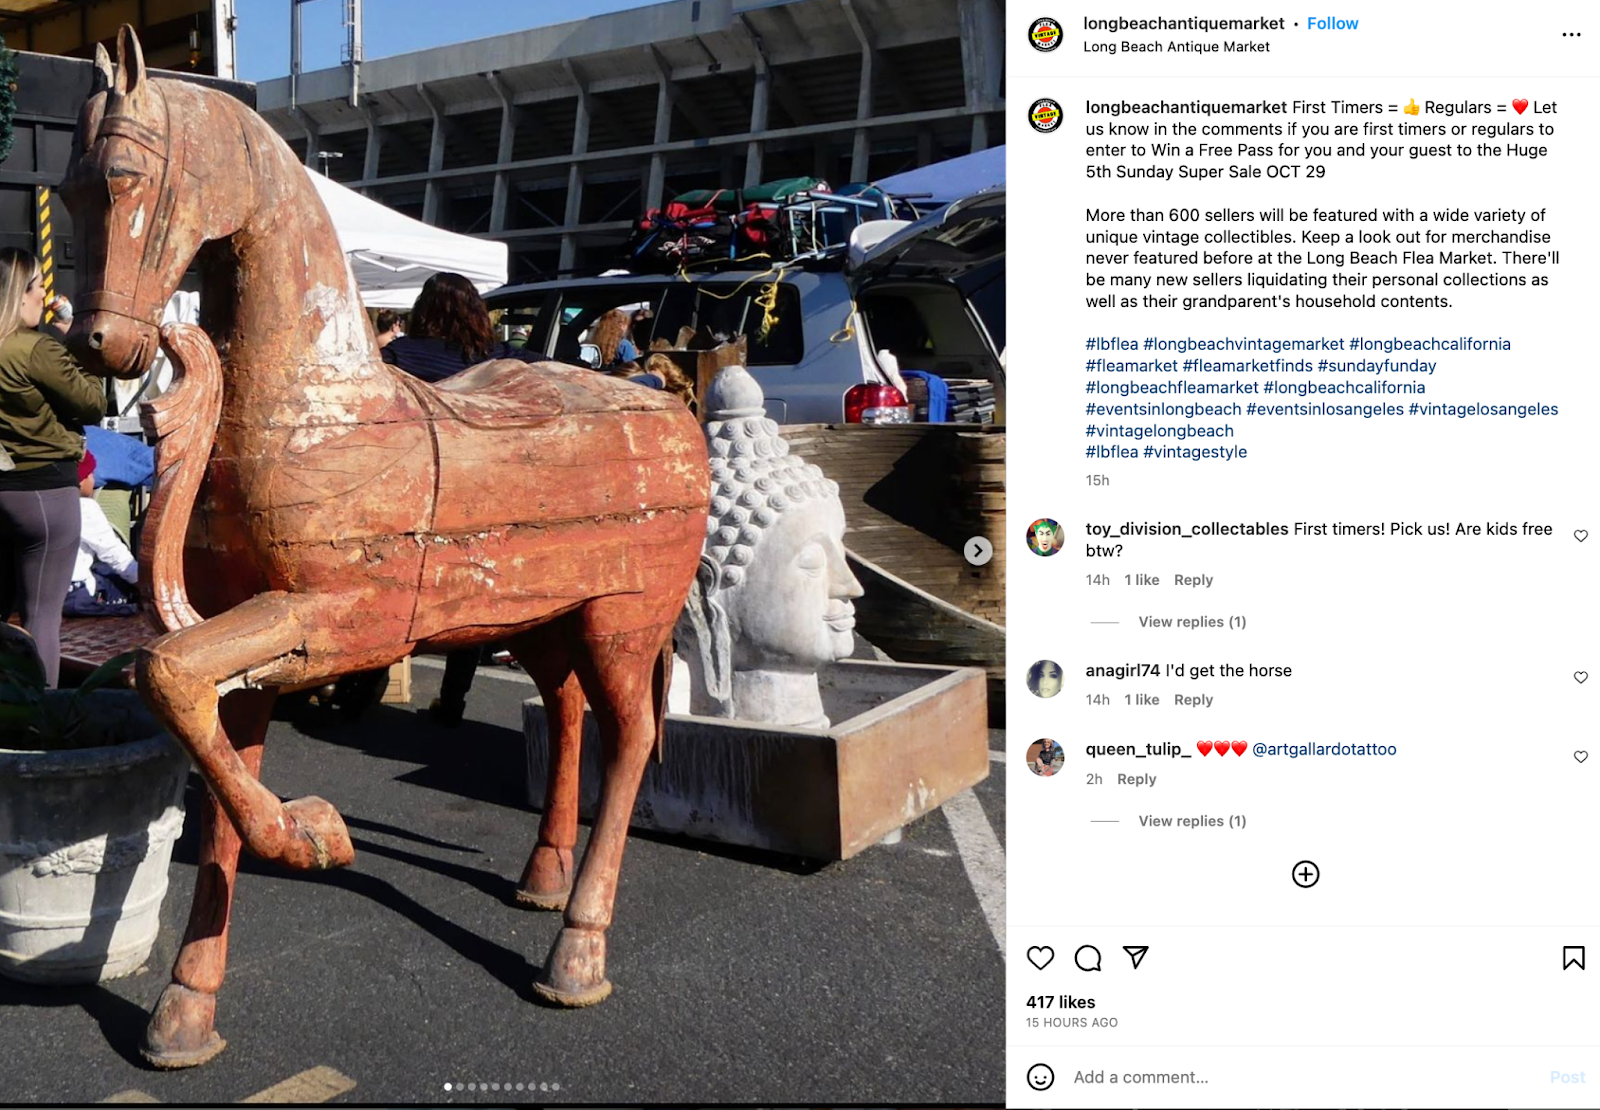Open the #fleamarketfinds hashtag
This screenshot has height=1110, width=1600.
[x=1247, y=366]
